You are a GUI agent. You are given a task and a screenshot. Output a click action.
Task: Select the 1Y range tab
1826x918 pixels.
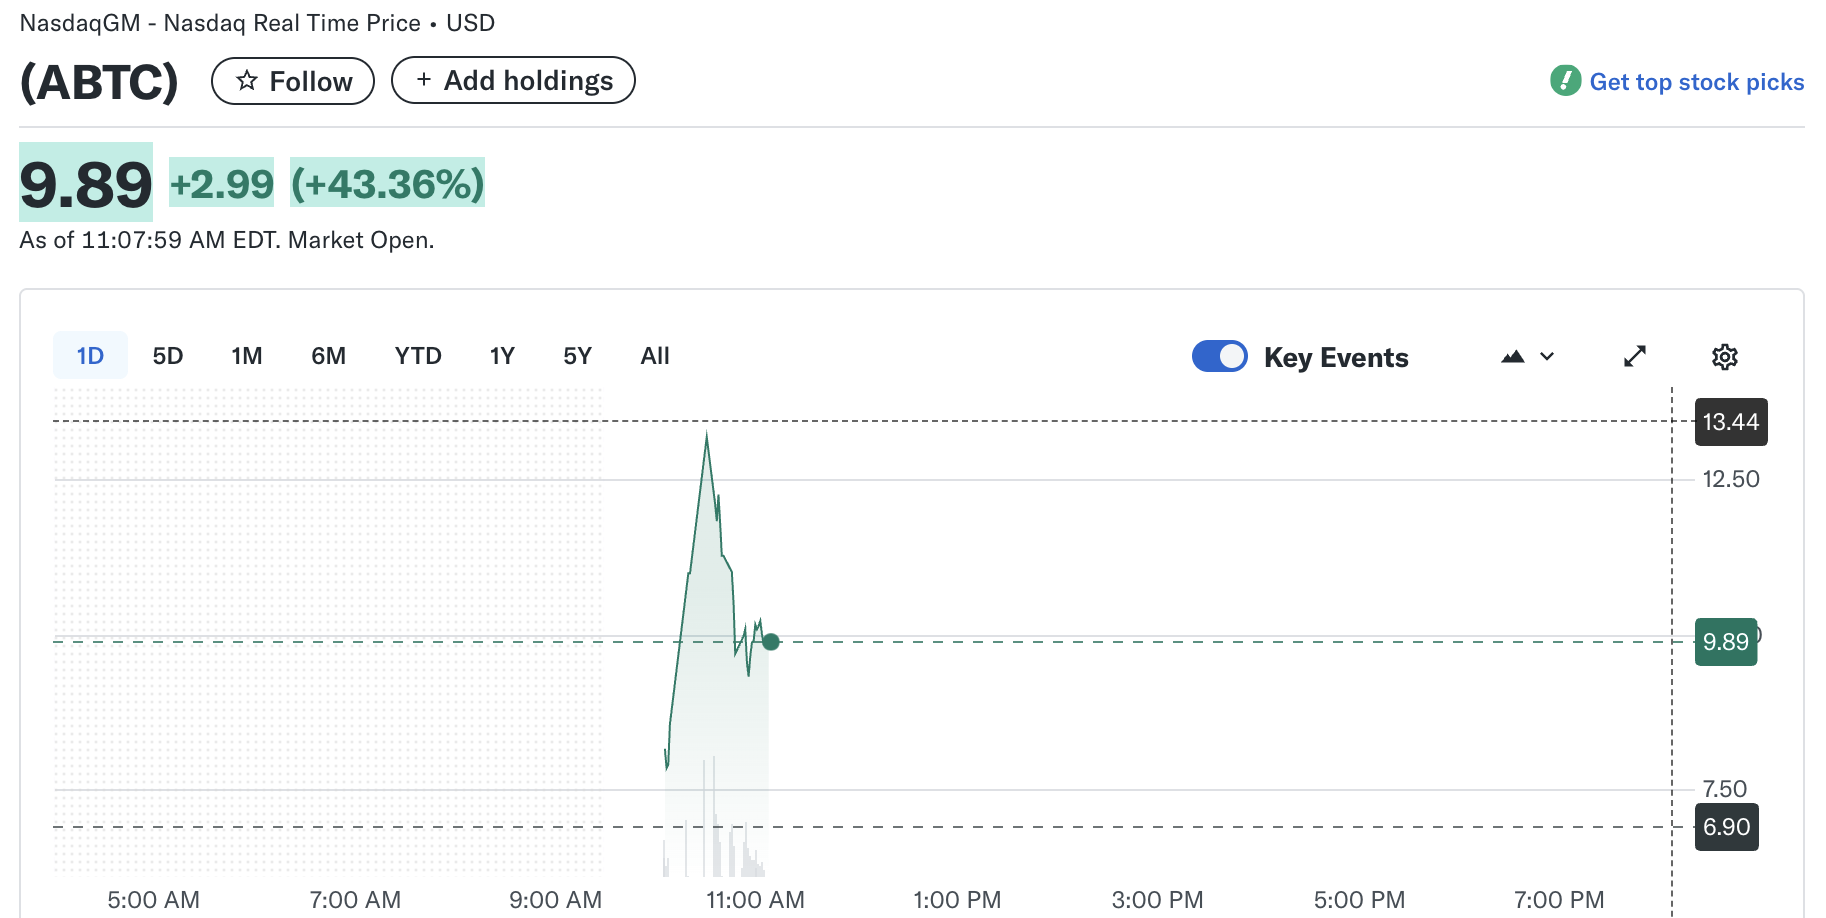(502, 355)
